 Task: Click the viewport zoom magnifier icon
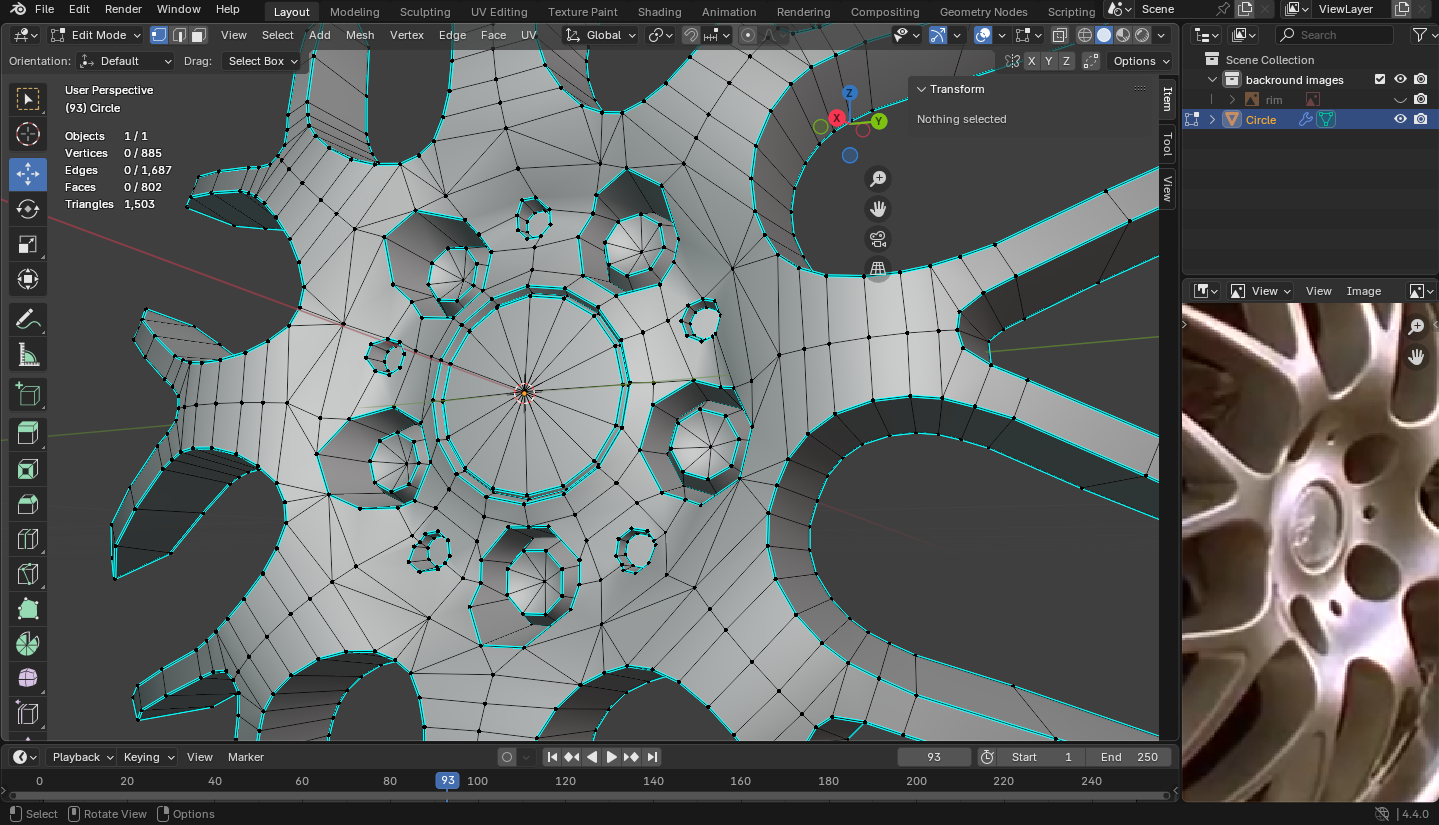(878, 179)
